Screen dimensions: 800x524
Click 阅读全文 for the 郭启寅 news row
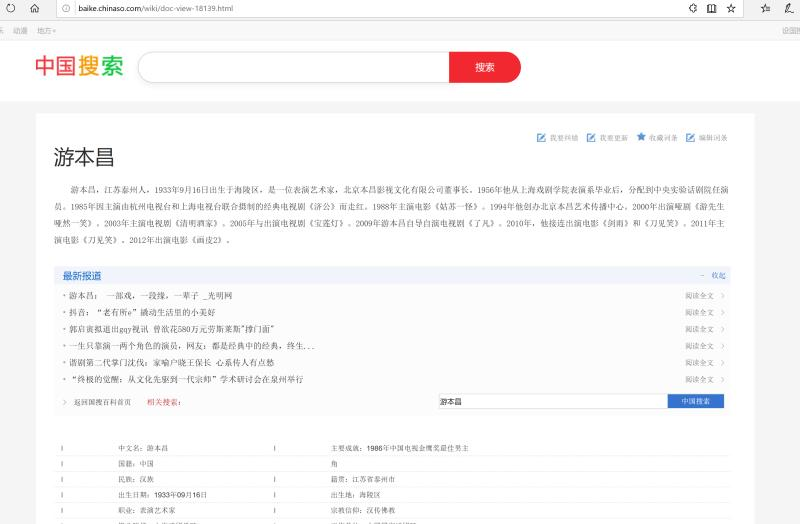pyautogui.click(x=699, y=330)
